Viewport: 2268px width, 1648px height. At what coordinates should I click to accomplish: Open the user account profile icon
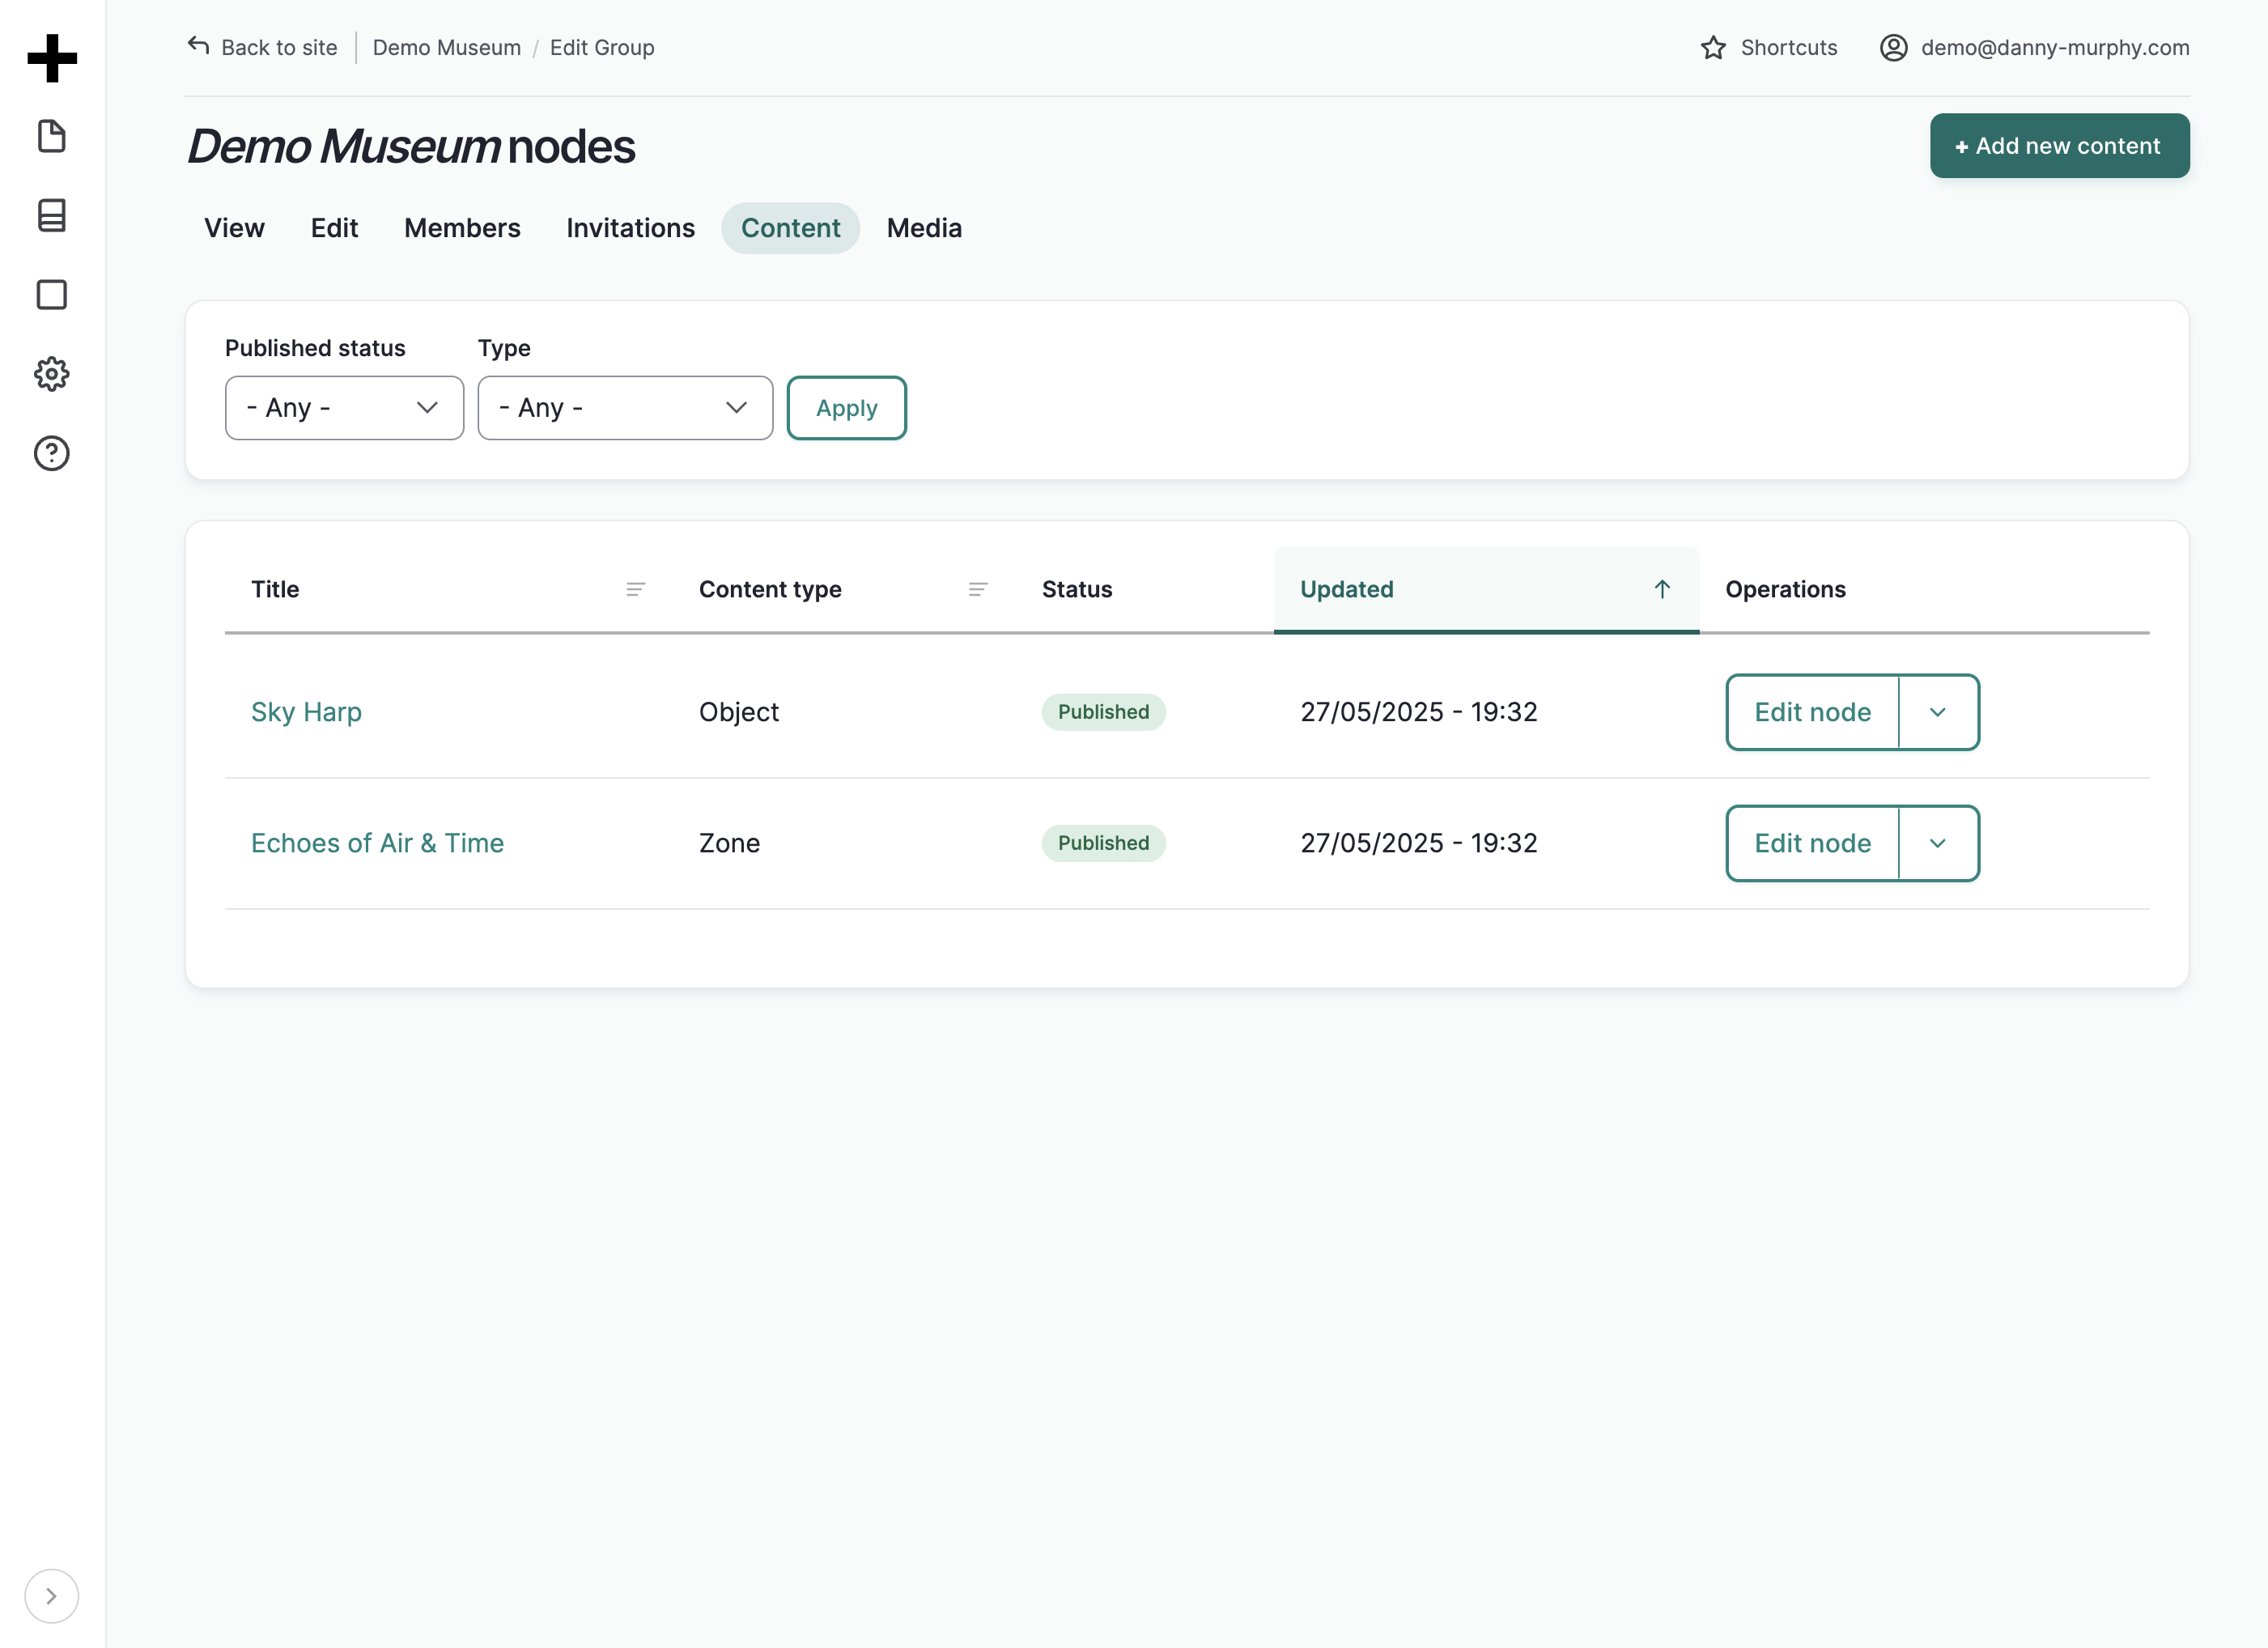tap(1893, 48)
